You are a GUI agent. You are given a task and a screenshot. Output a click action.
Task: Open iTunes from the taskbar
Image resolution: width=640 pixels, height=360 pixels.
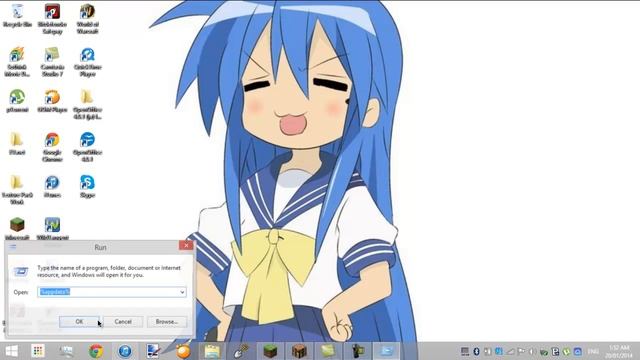click(125, 351)
